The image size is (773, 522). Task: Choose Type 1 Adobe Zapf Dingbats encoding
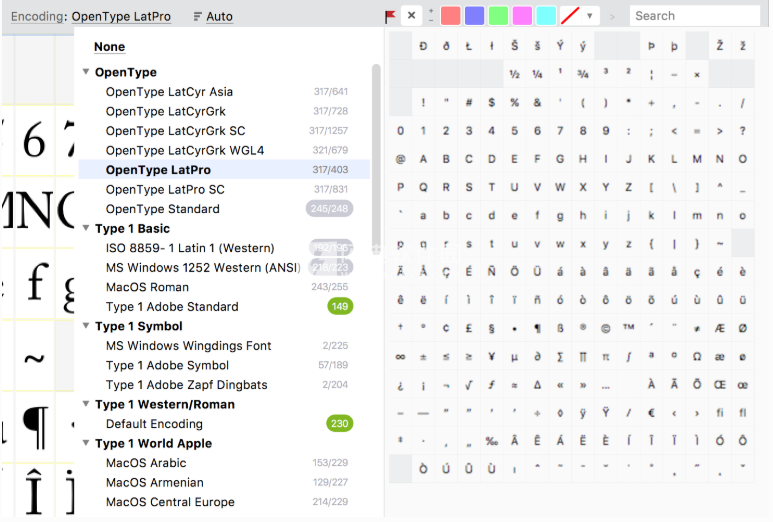(224, 384)
